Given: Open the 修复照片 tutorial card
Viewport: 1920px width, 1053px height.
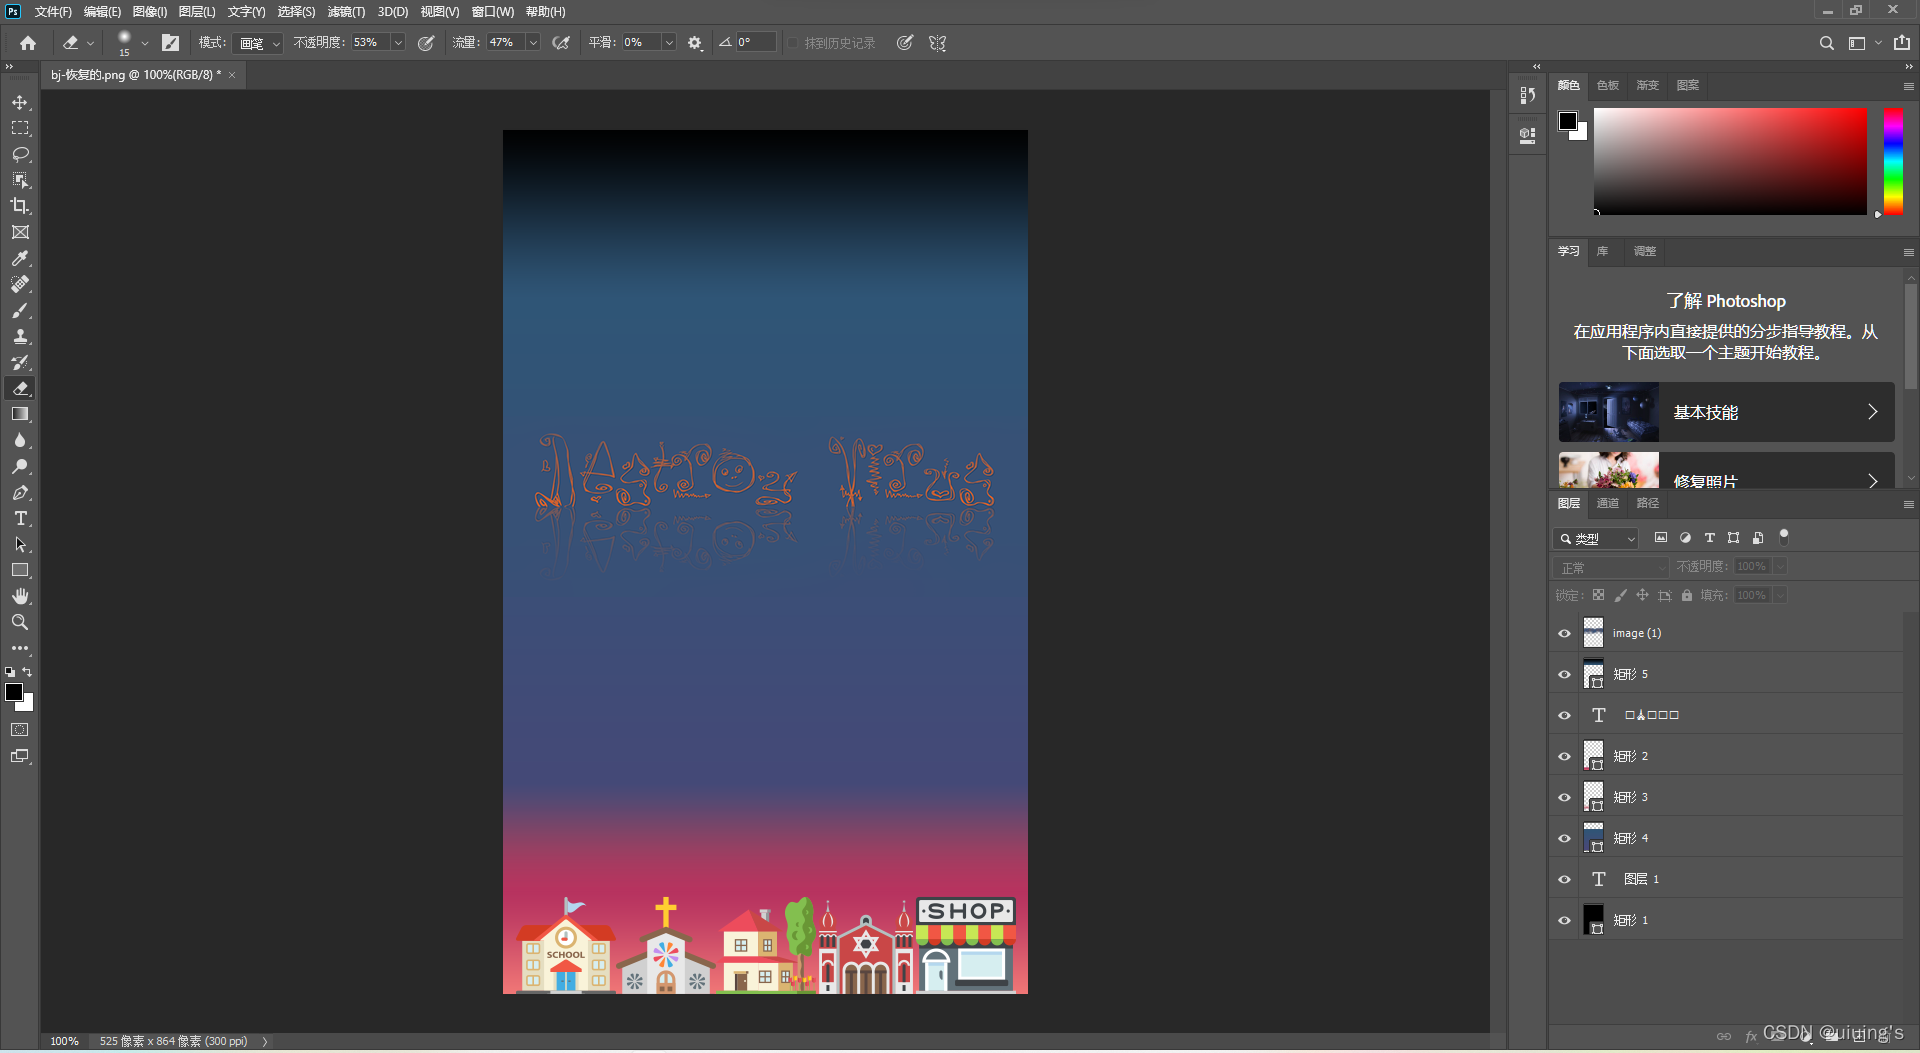Looking at the screenshot, I should [x=1727, y=471].
